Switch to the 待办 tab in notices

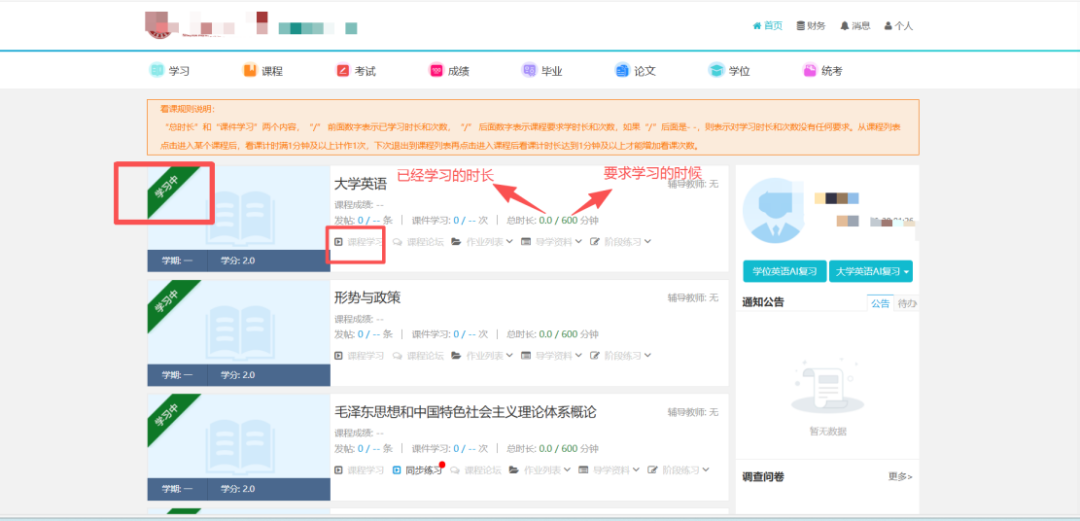coord(907,303)
